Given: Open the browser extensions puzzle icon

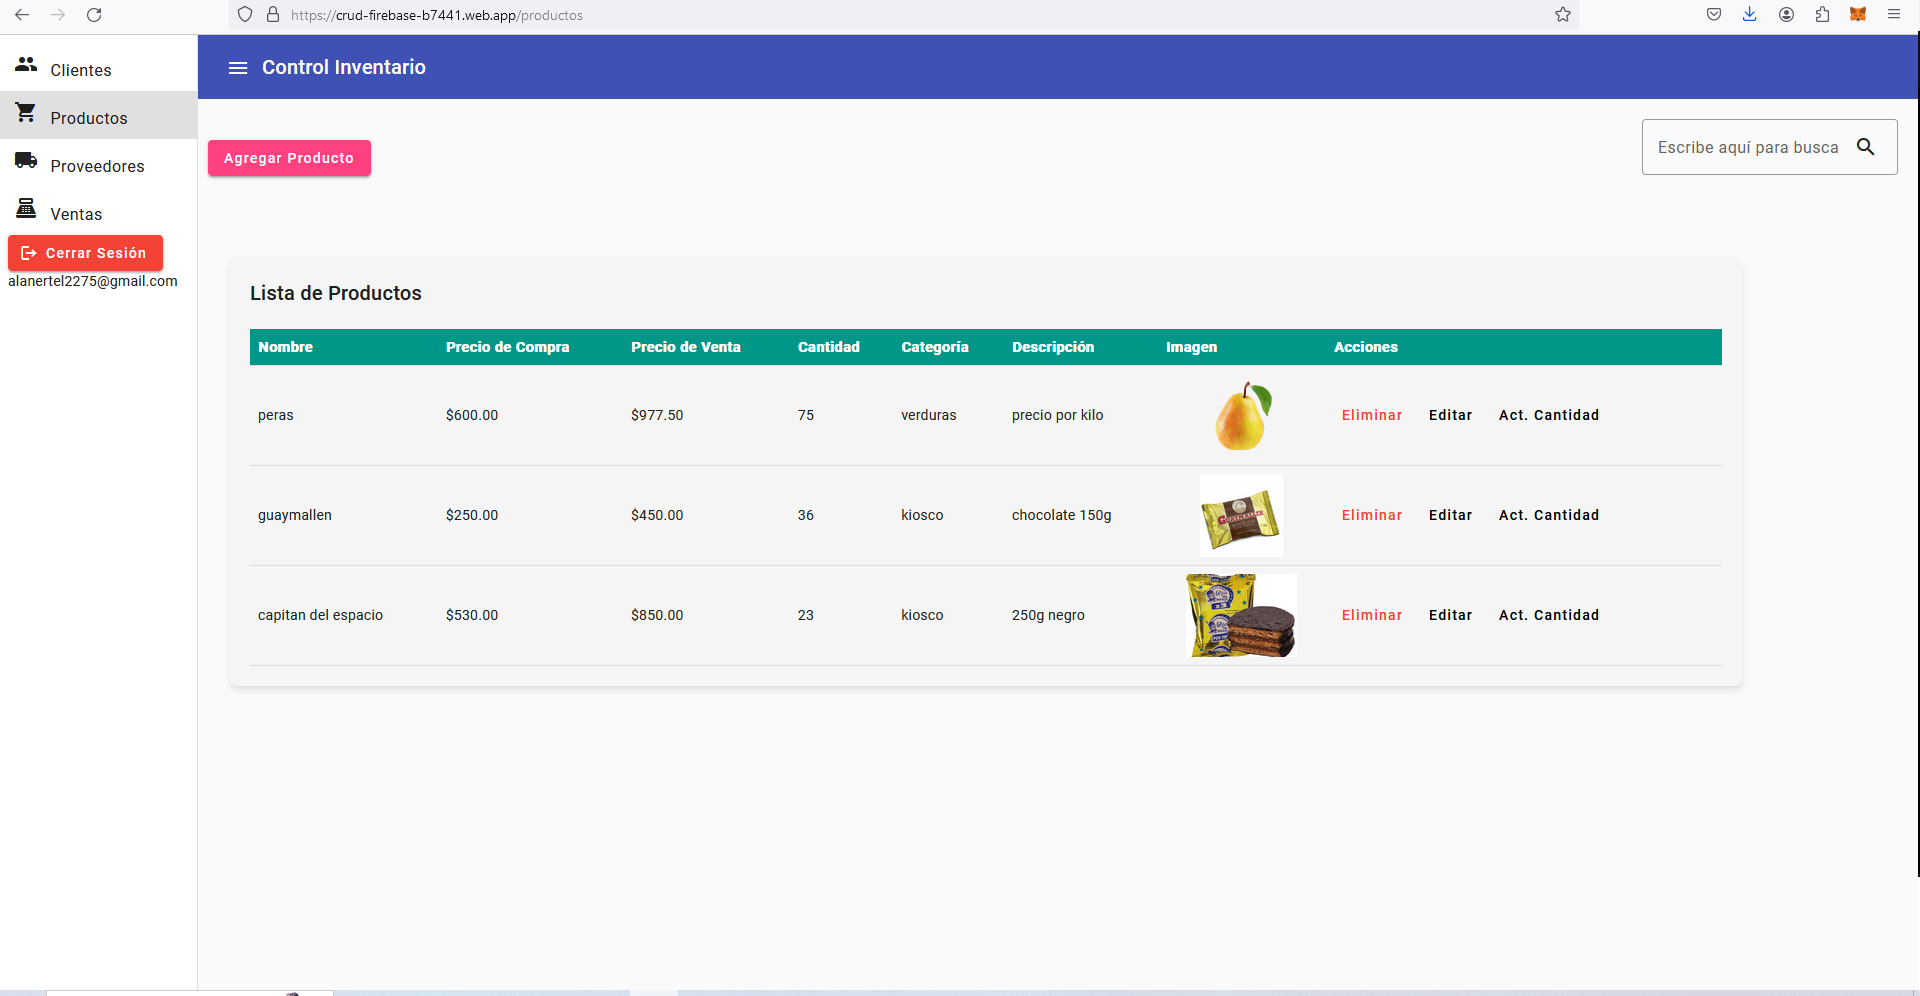Looking at the screenshot, I should click(1822, 15).
